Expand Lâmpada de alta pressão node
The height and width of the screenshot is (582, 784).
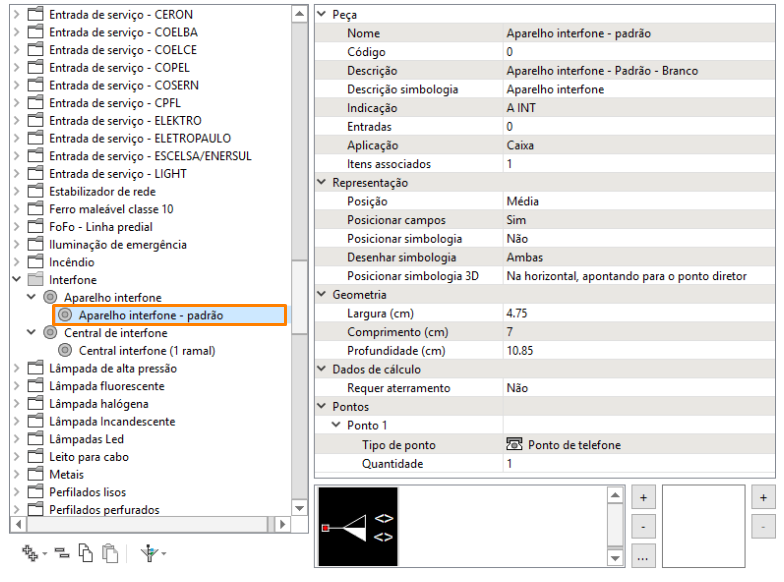[x=16, y=368]
